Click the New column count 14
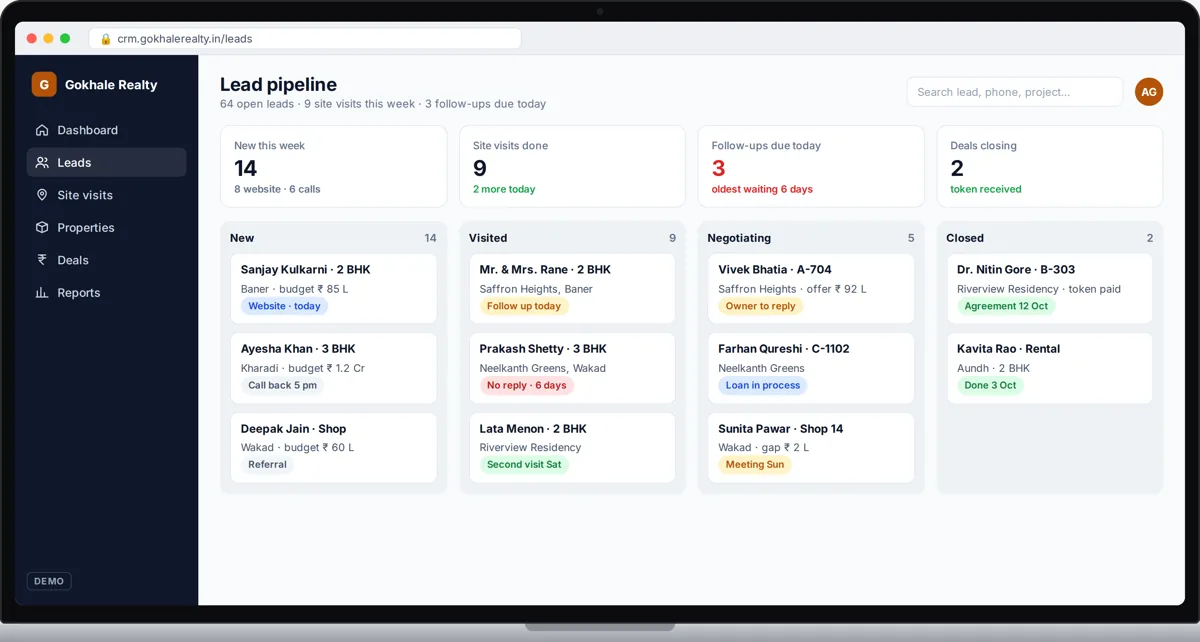 tap(430, 238)
